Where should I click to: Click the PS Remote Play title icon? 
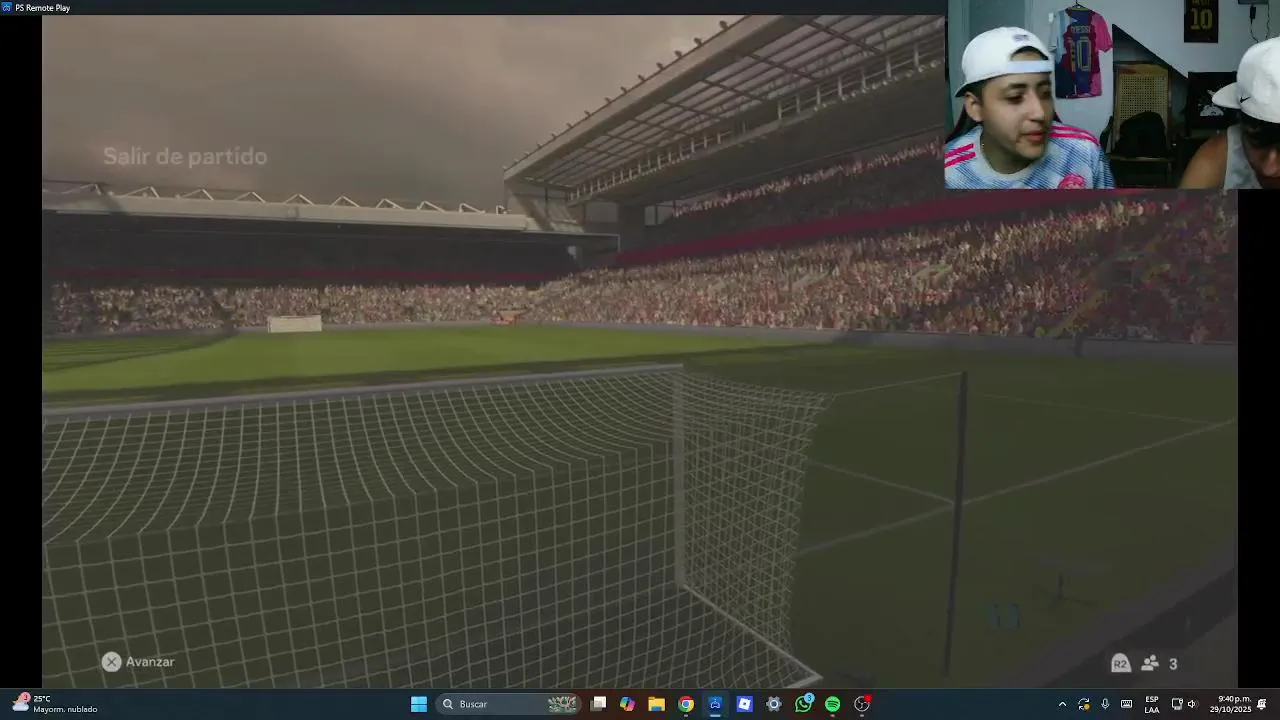click(x=7, y=7)
